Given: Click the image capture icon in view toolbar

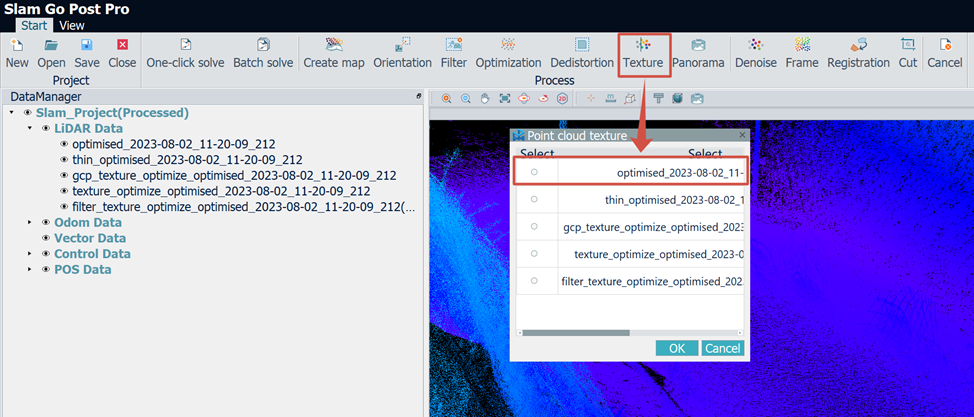Looking at the screenshot, I should pos(697,98).
